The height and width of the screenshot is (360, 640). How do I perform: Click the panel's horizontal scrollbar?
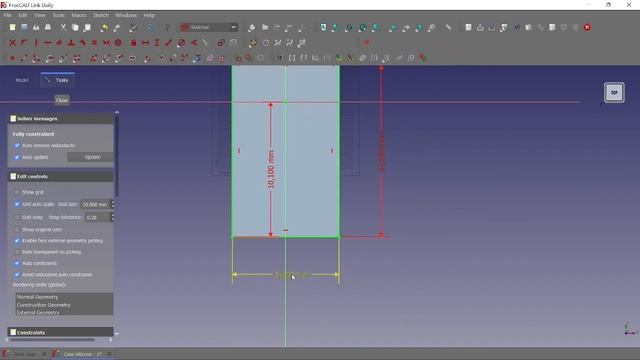[x=52, y=340]
